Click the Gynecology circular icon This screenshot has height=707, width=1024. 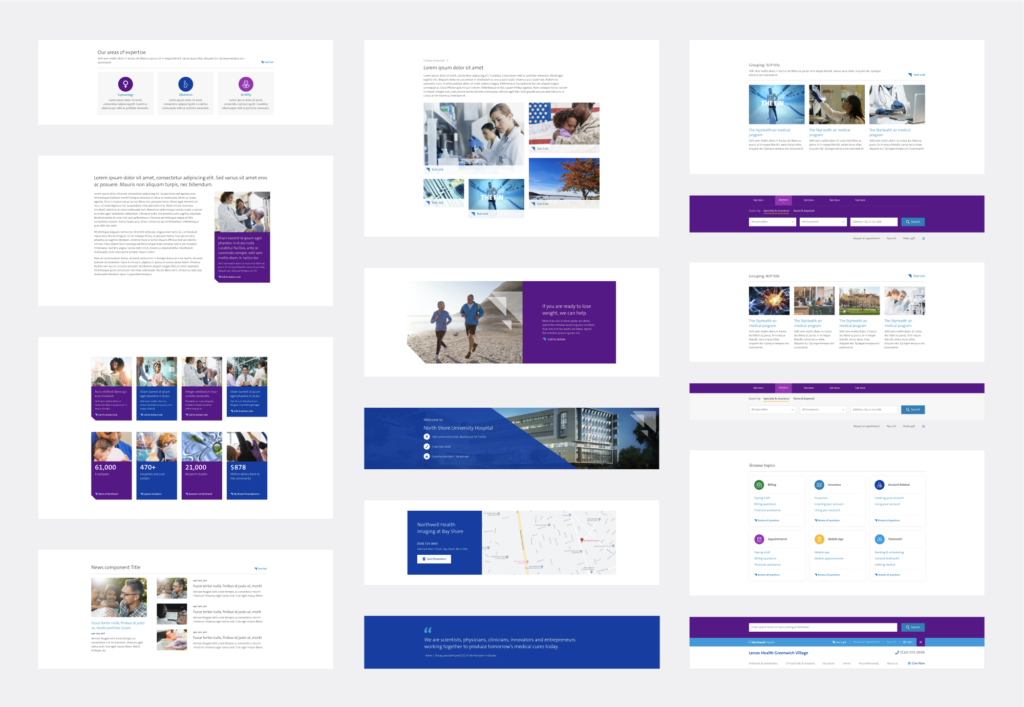(125, 85)
